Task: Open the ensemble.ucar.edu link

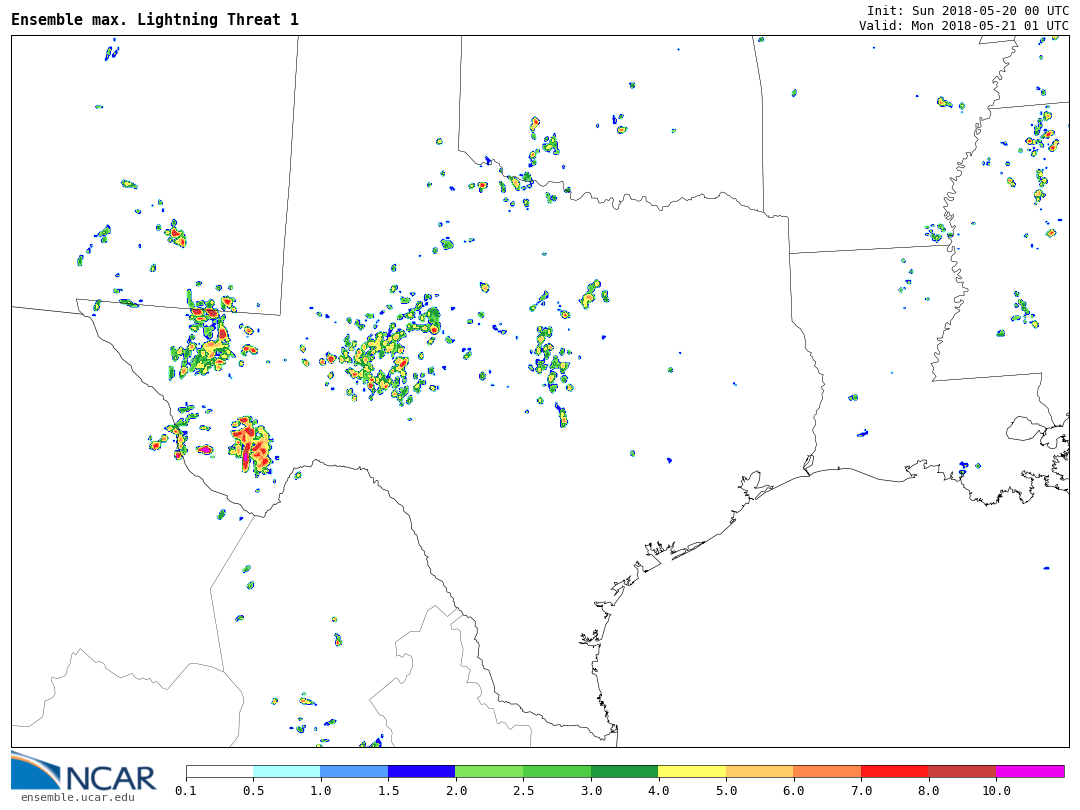Action: (x=77, y=797)
